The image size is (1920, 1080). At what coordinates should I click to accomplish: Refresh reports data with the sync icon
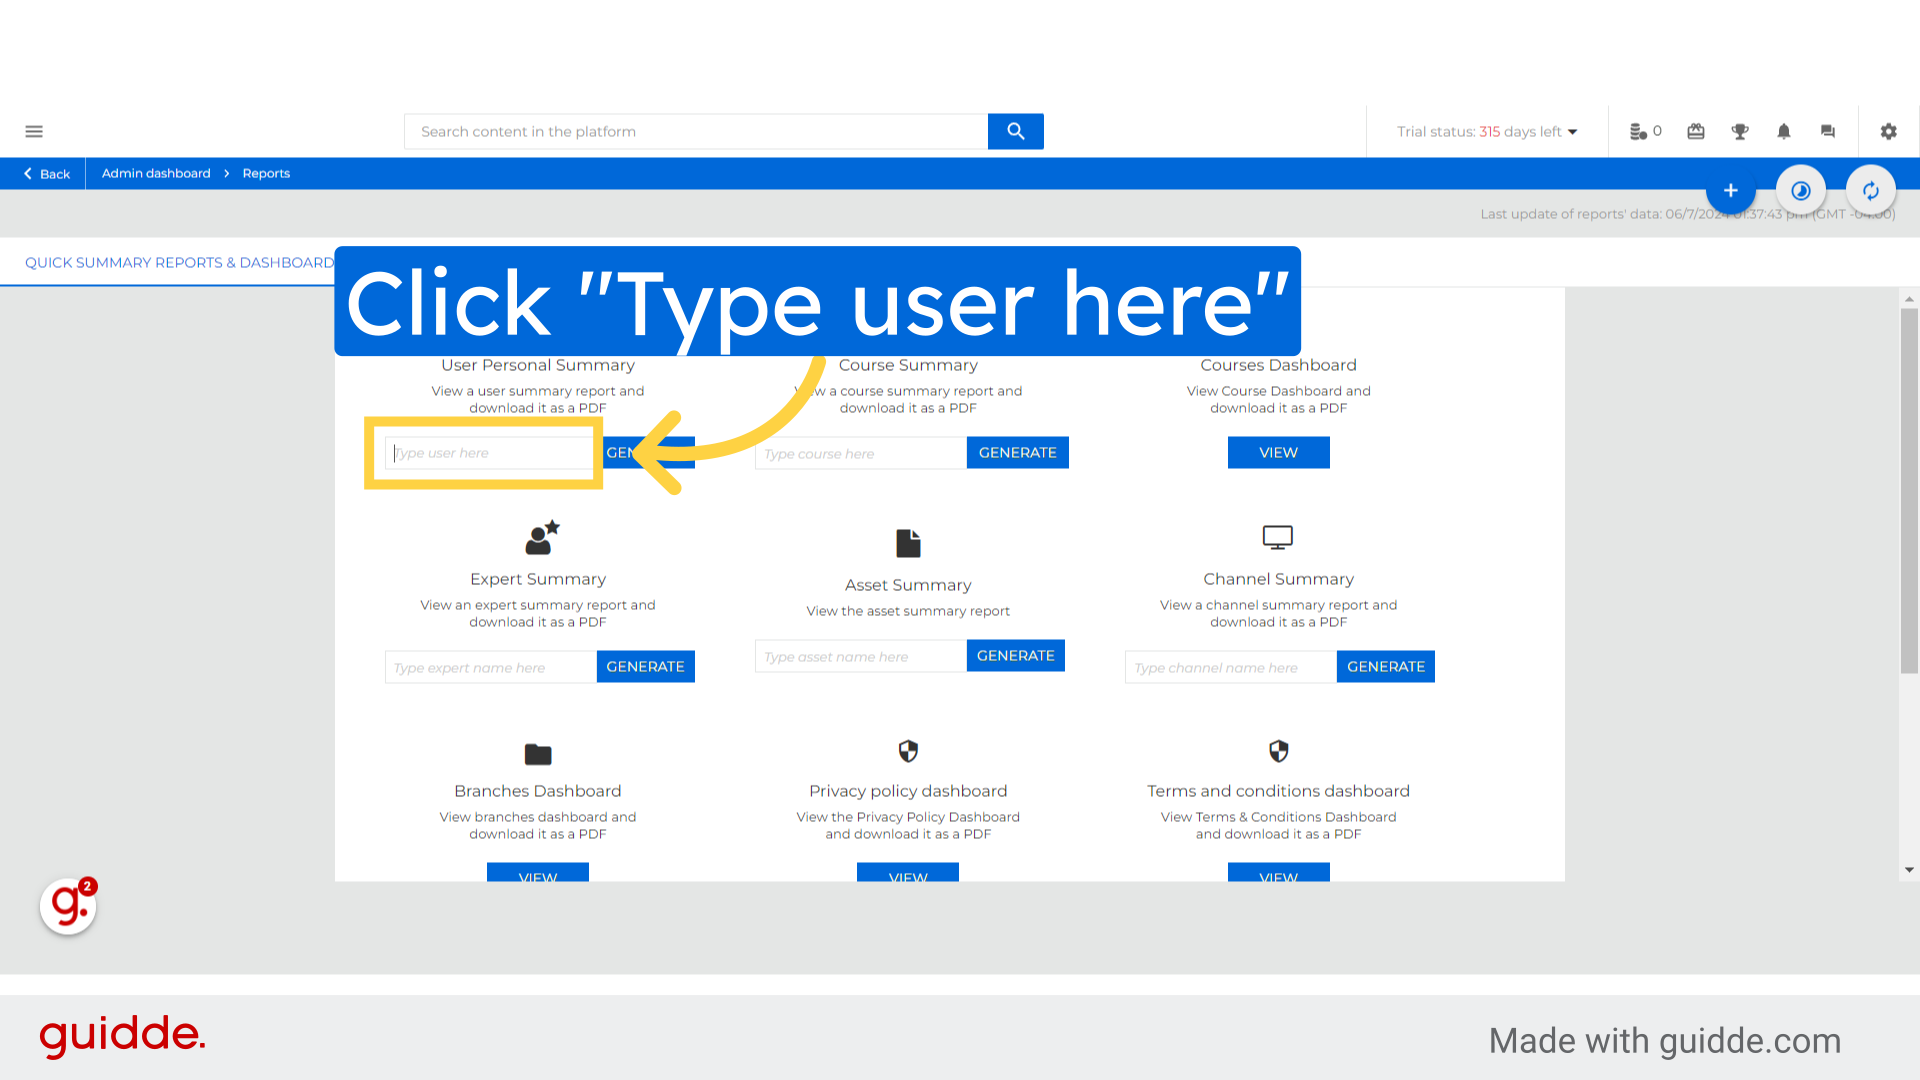1871,190
